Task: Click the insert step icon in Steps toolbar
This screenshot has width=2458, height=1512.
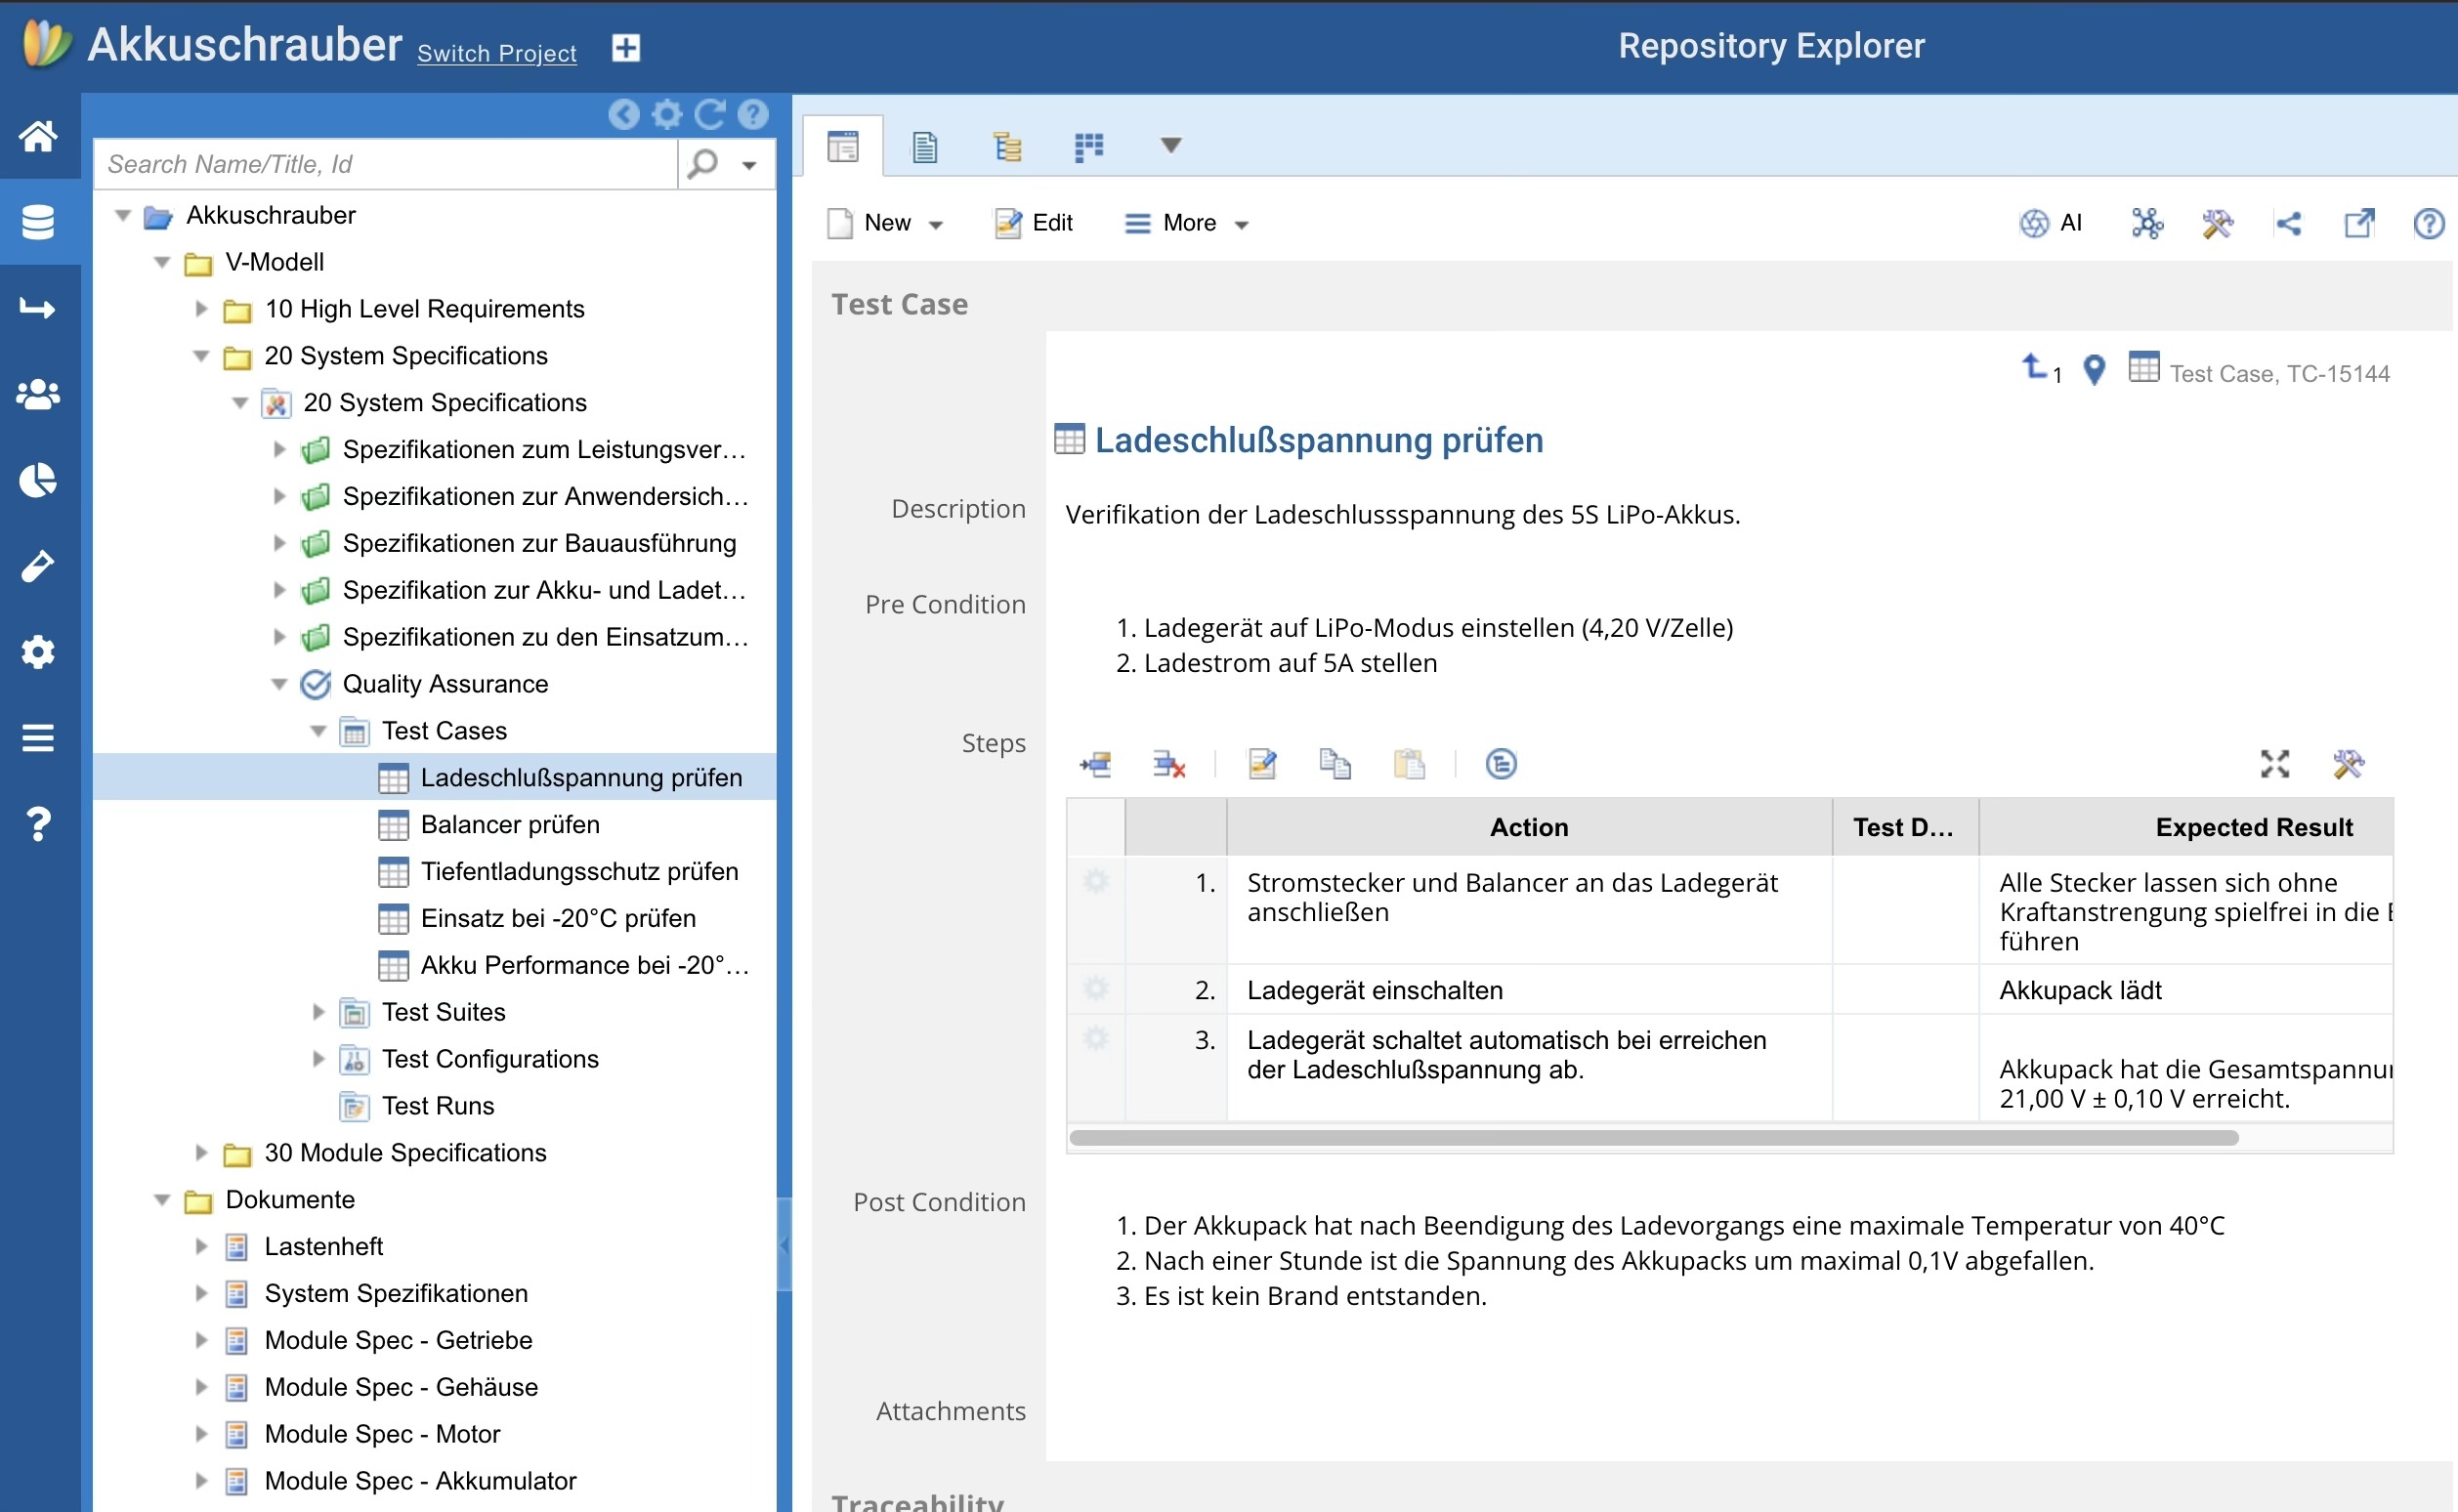Action: [x=1096, y=765]
